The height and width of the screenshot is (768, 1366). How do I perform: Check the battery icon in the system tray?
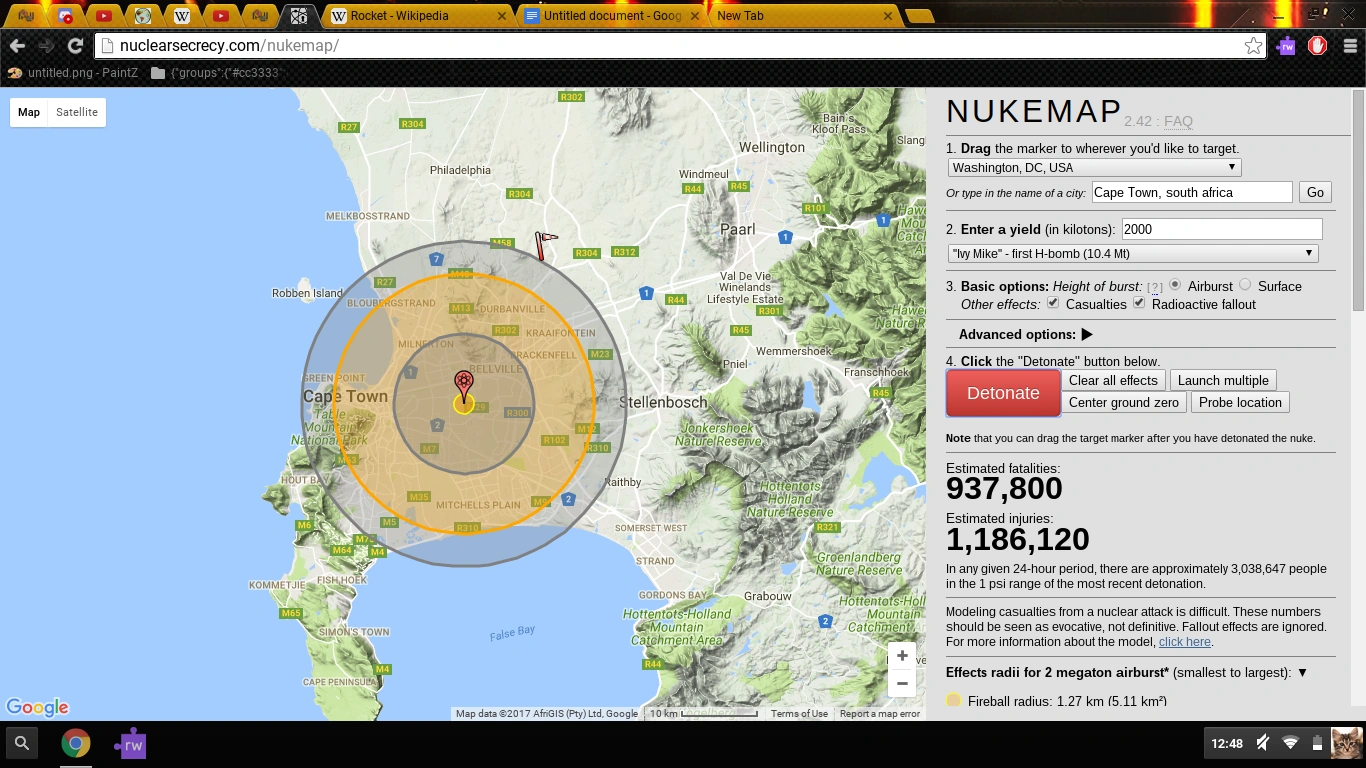[1317, 743]
